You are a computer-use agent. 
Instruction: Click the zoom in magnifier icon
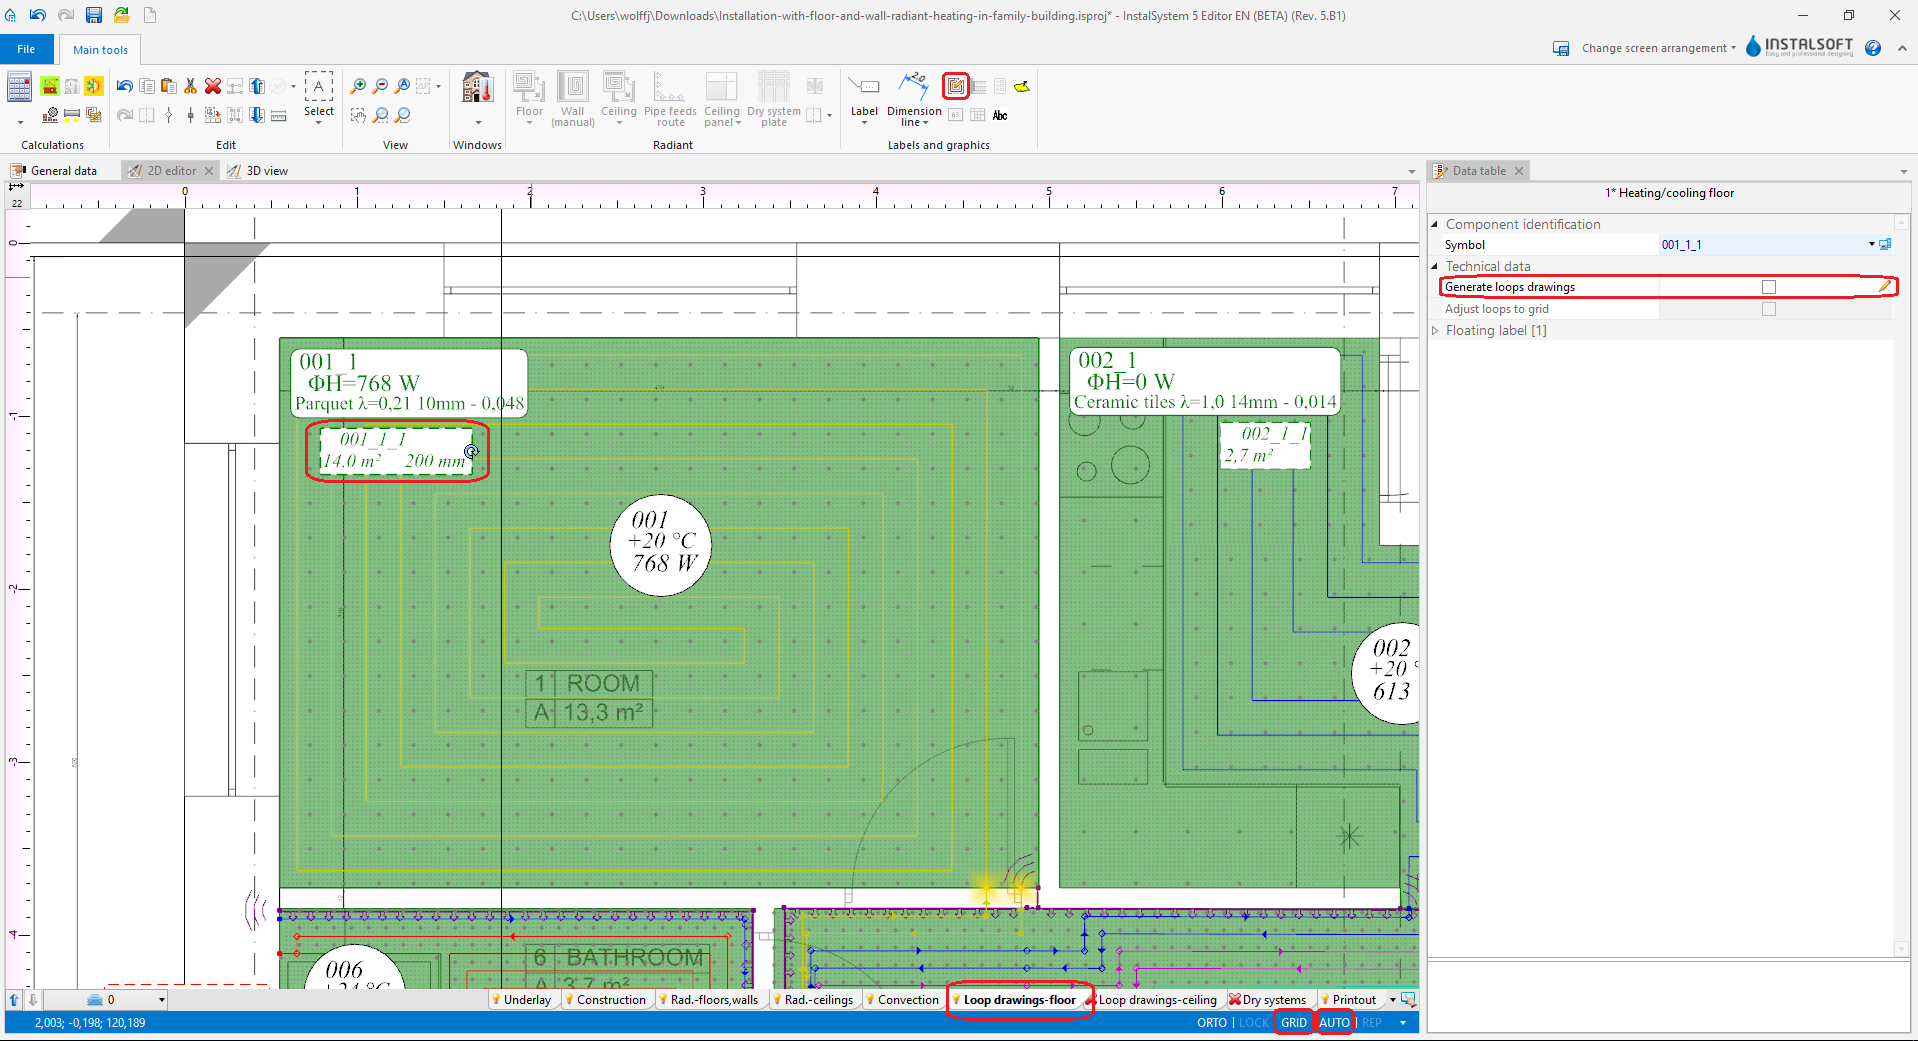[357, 87]
